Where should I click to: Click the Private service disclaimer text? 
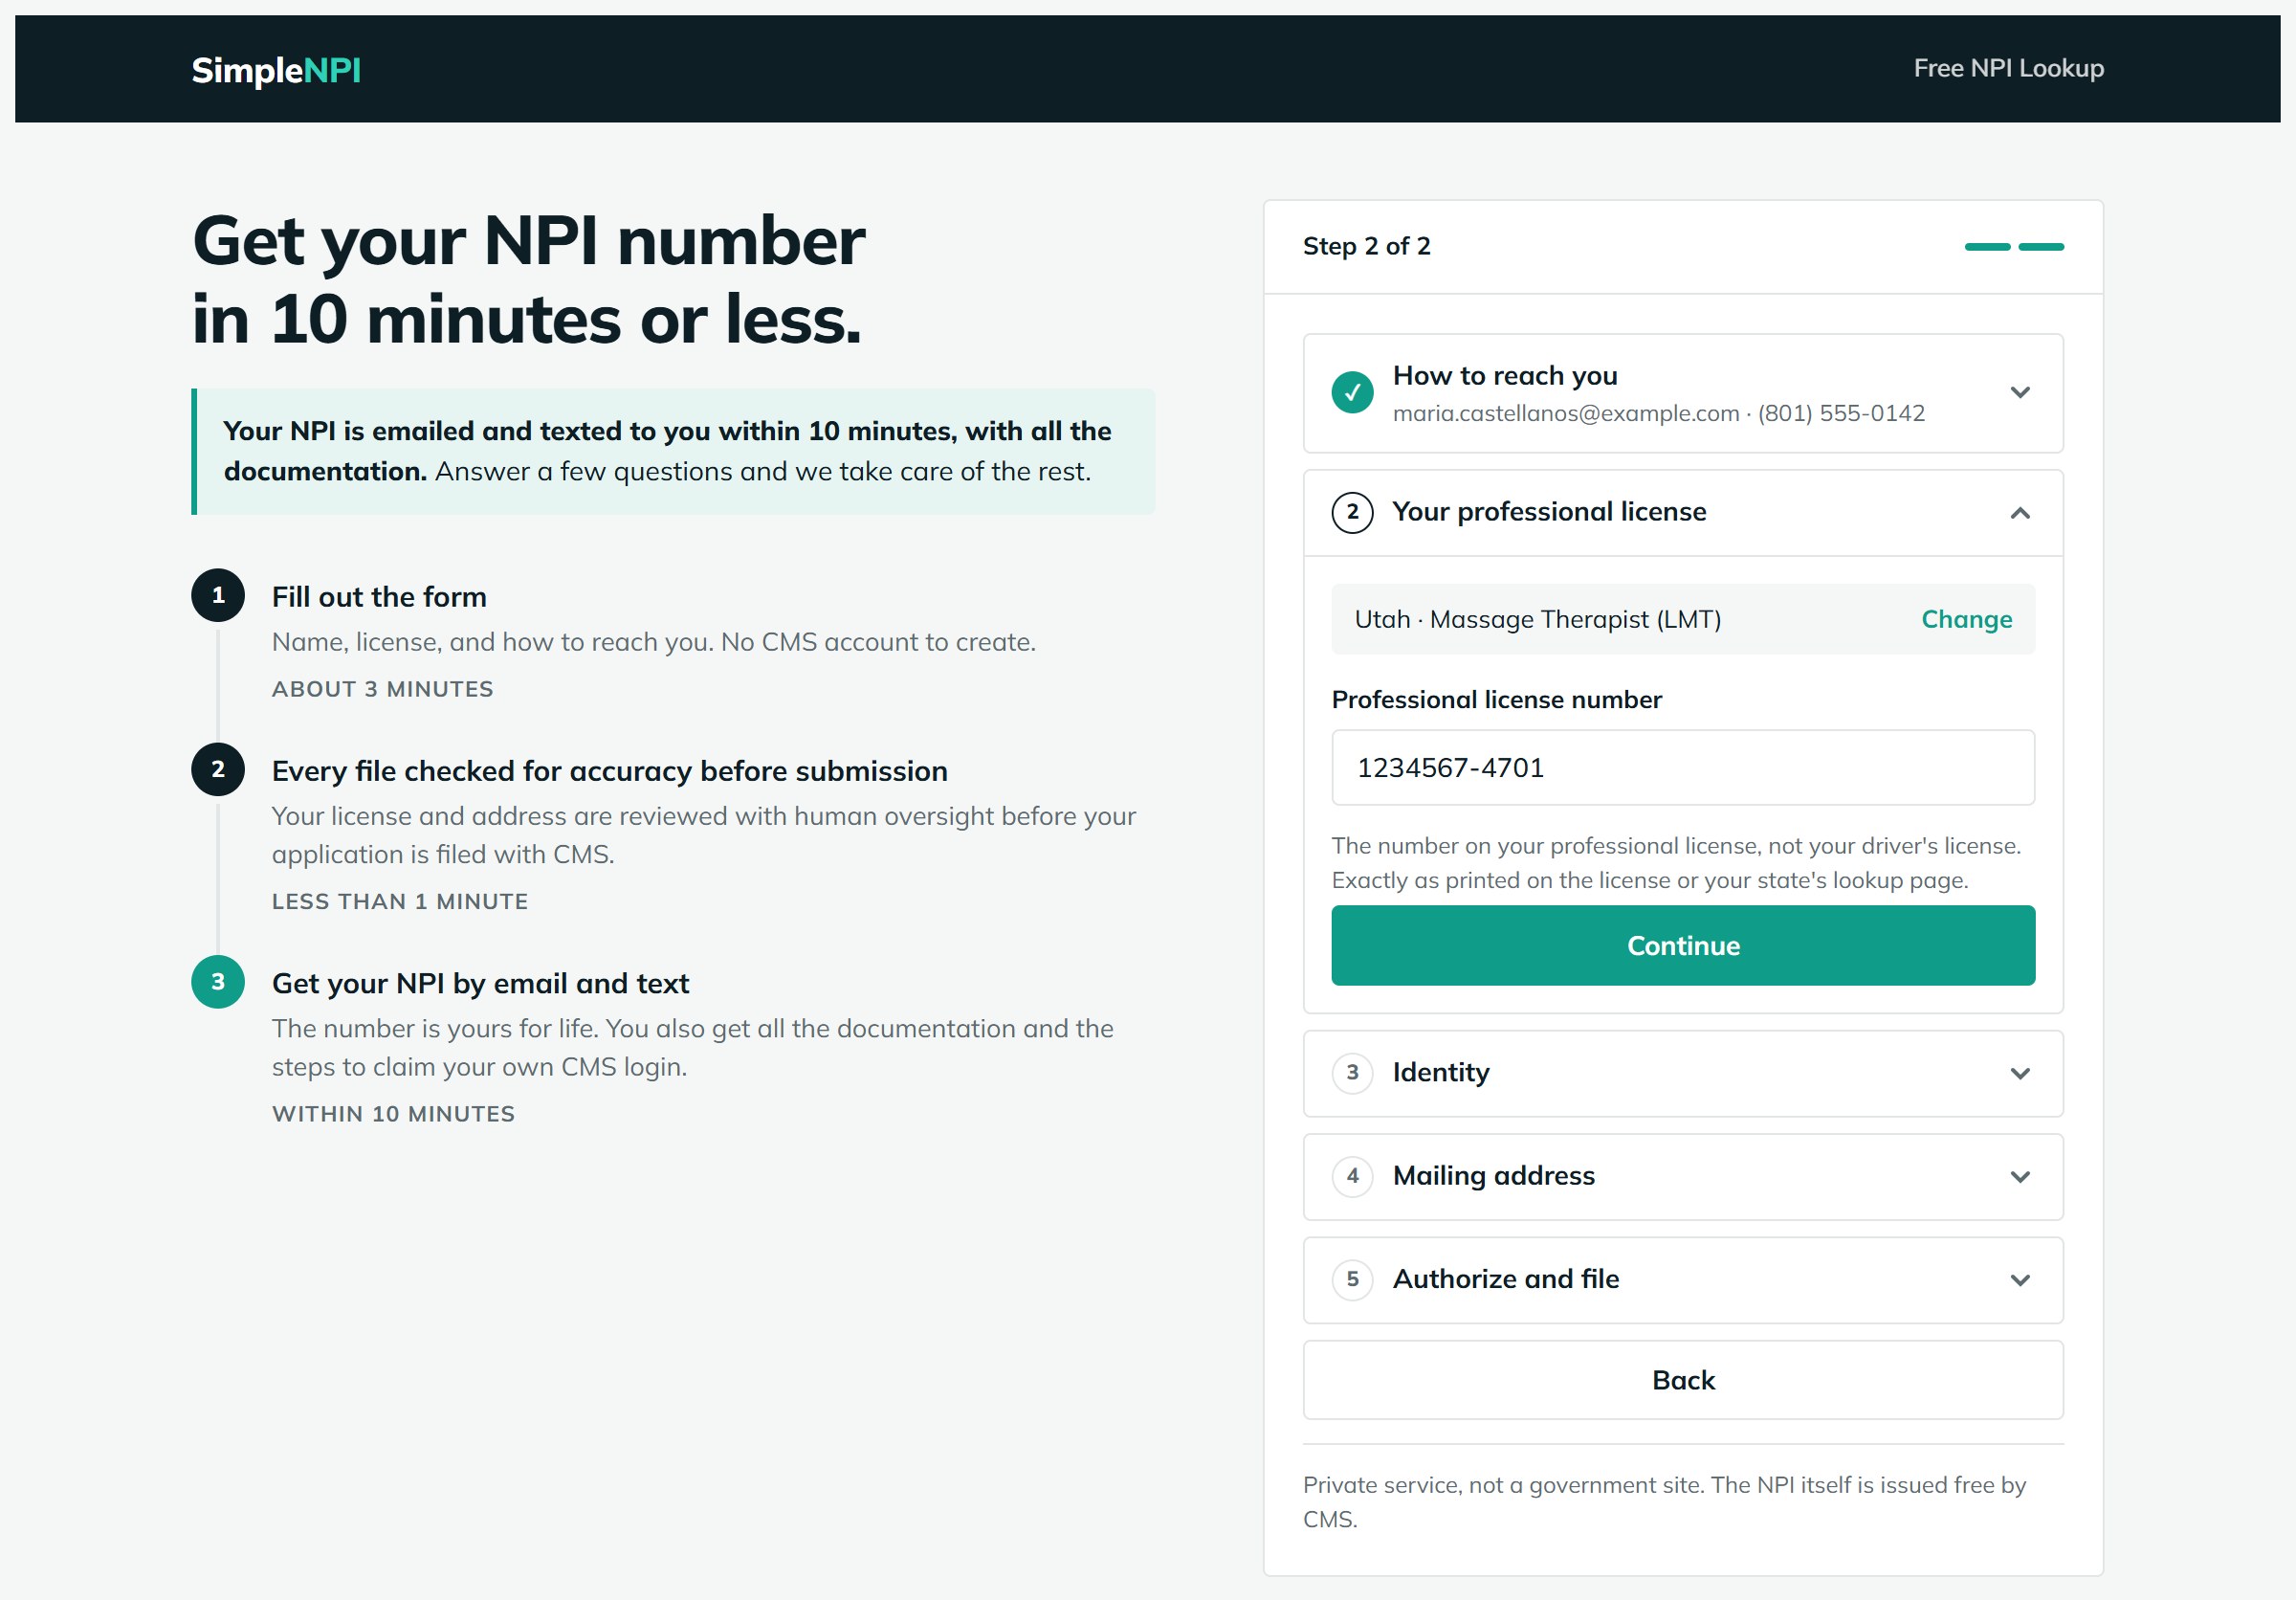point(1664,1502)
